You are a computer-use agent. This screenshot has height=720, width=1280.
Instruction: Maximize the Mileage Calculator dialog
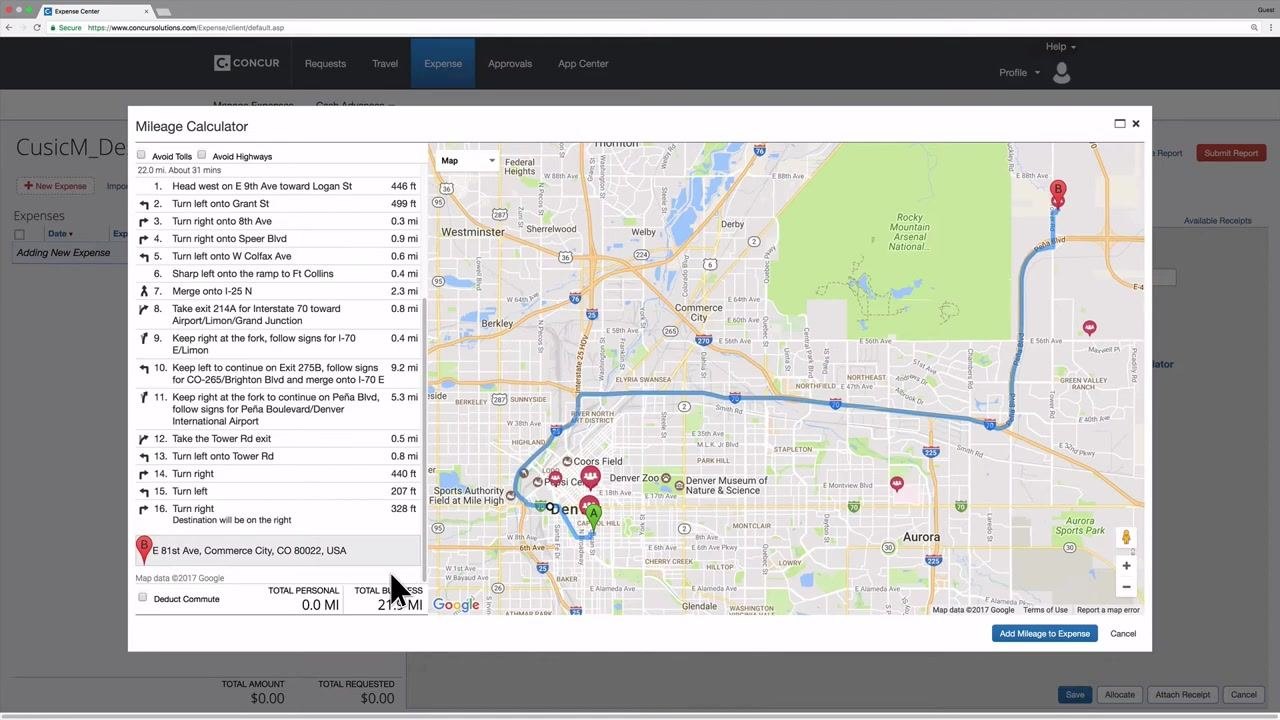point(1120,124)
